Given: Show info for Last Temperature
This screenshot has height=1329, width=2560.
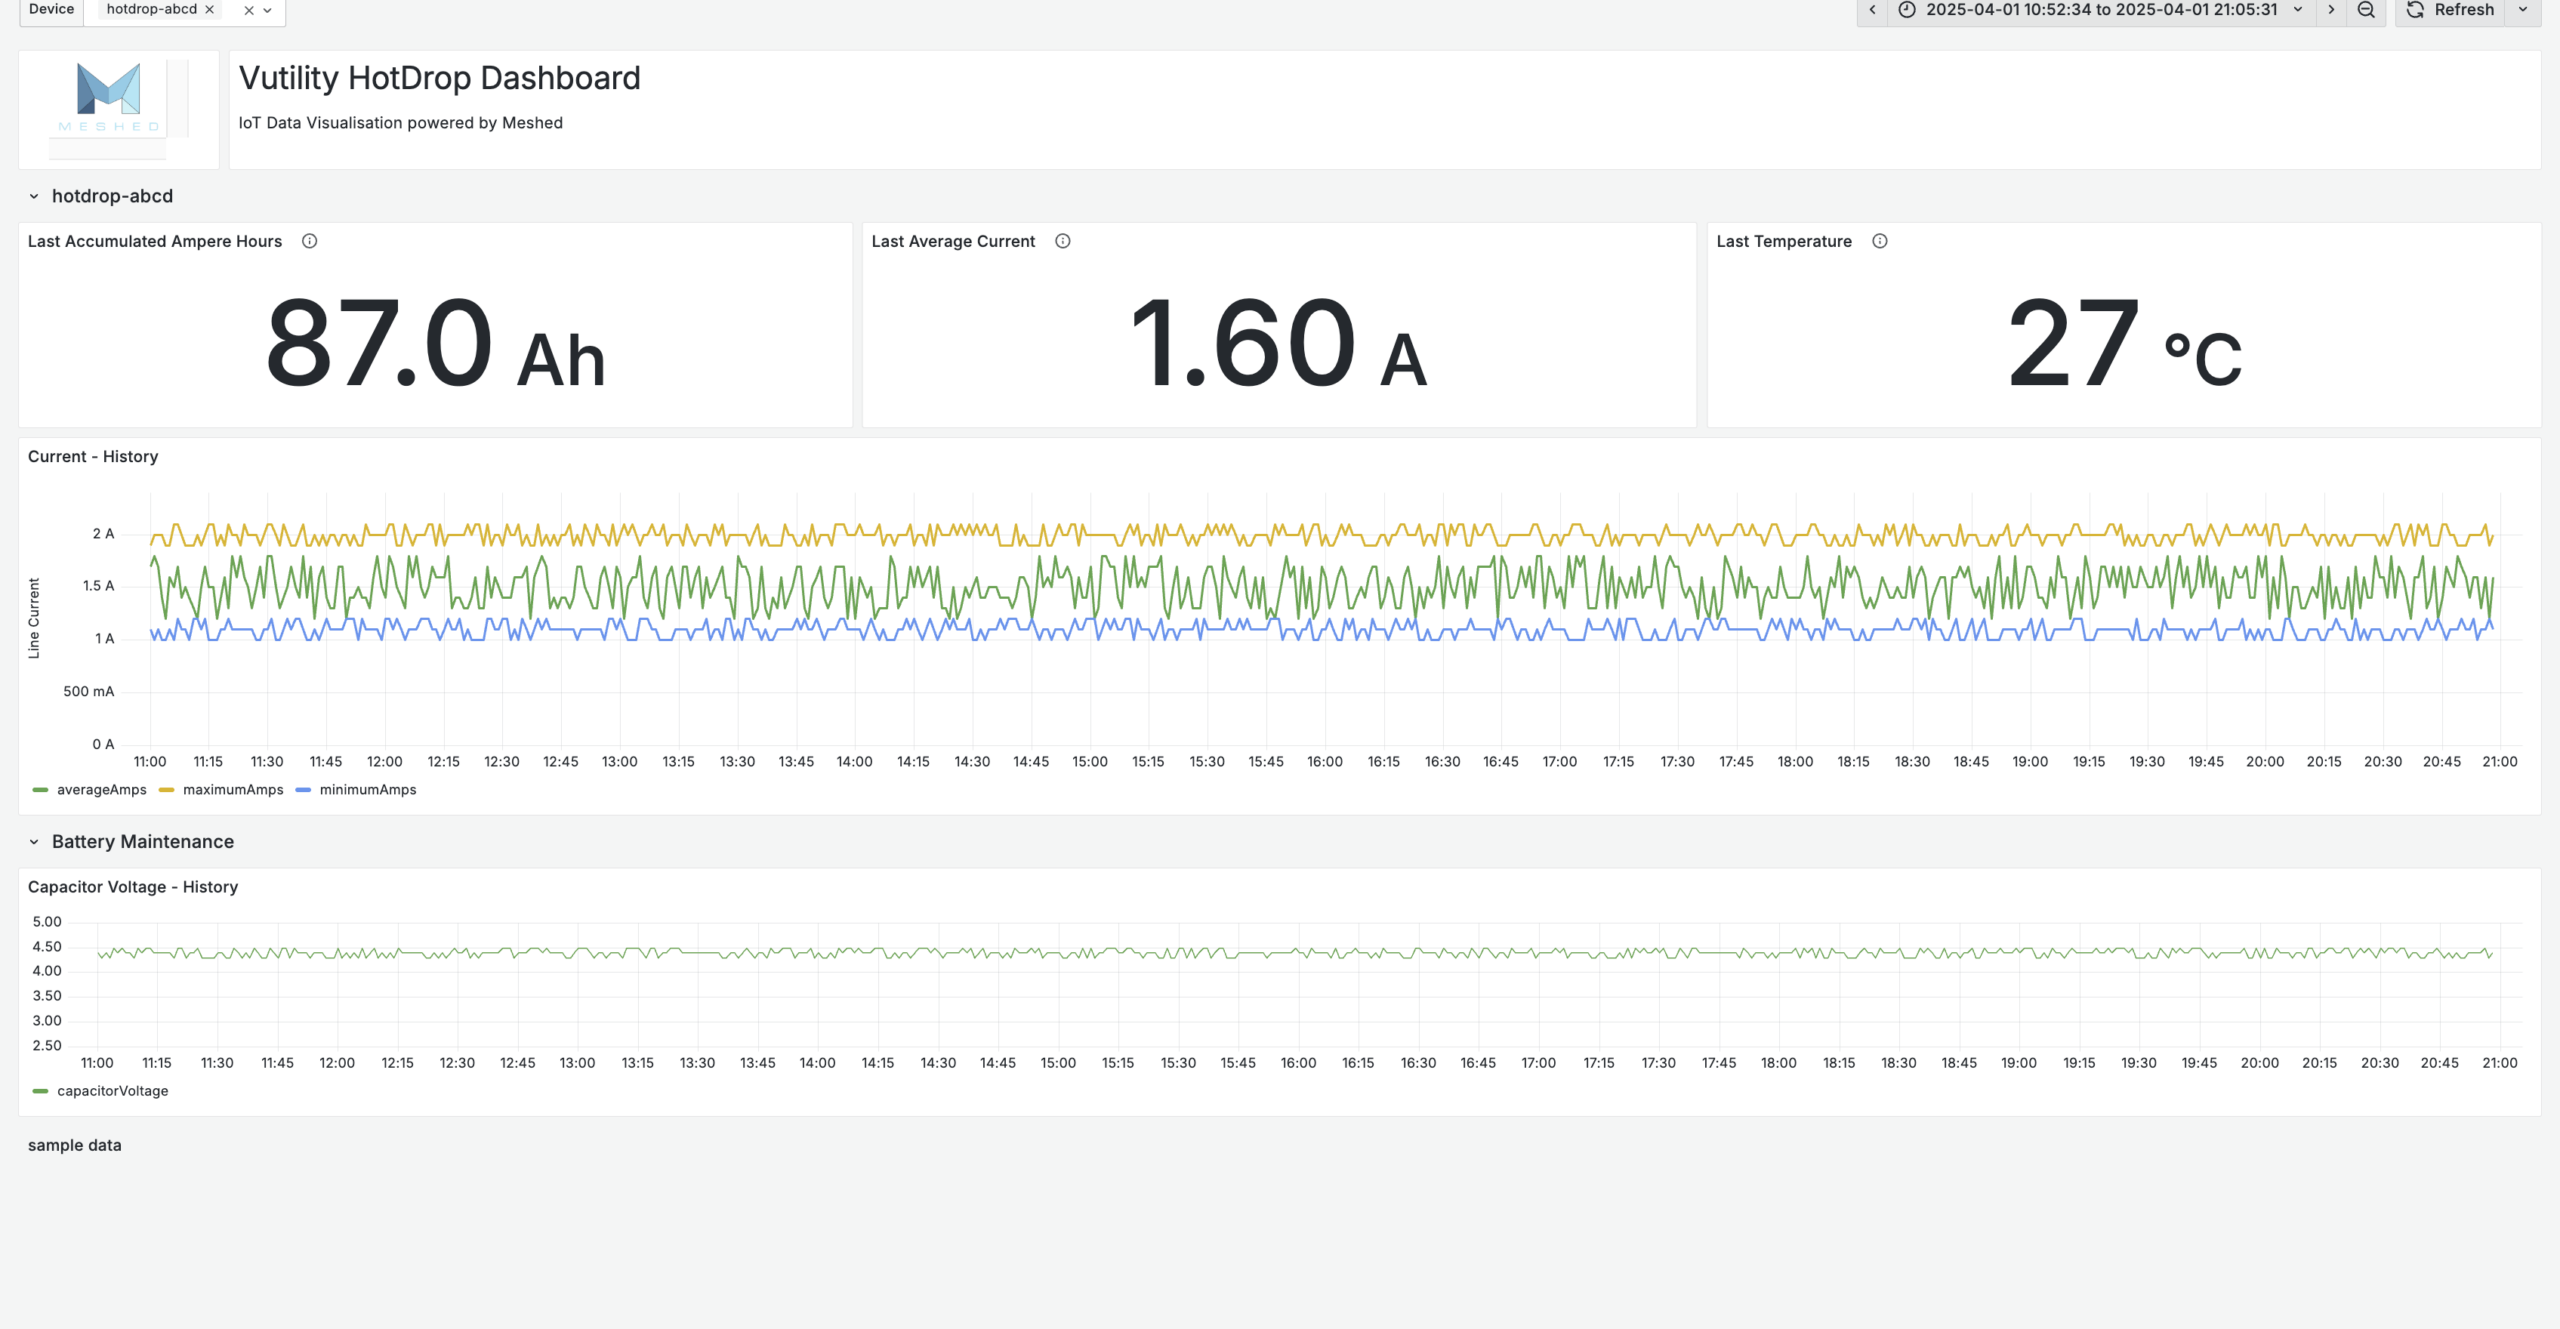Looking at the screenshot, I should (x=1880, y=241).
